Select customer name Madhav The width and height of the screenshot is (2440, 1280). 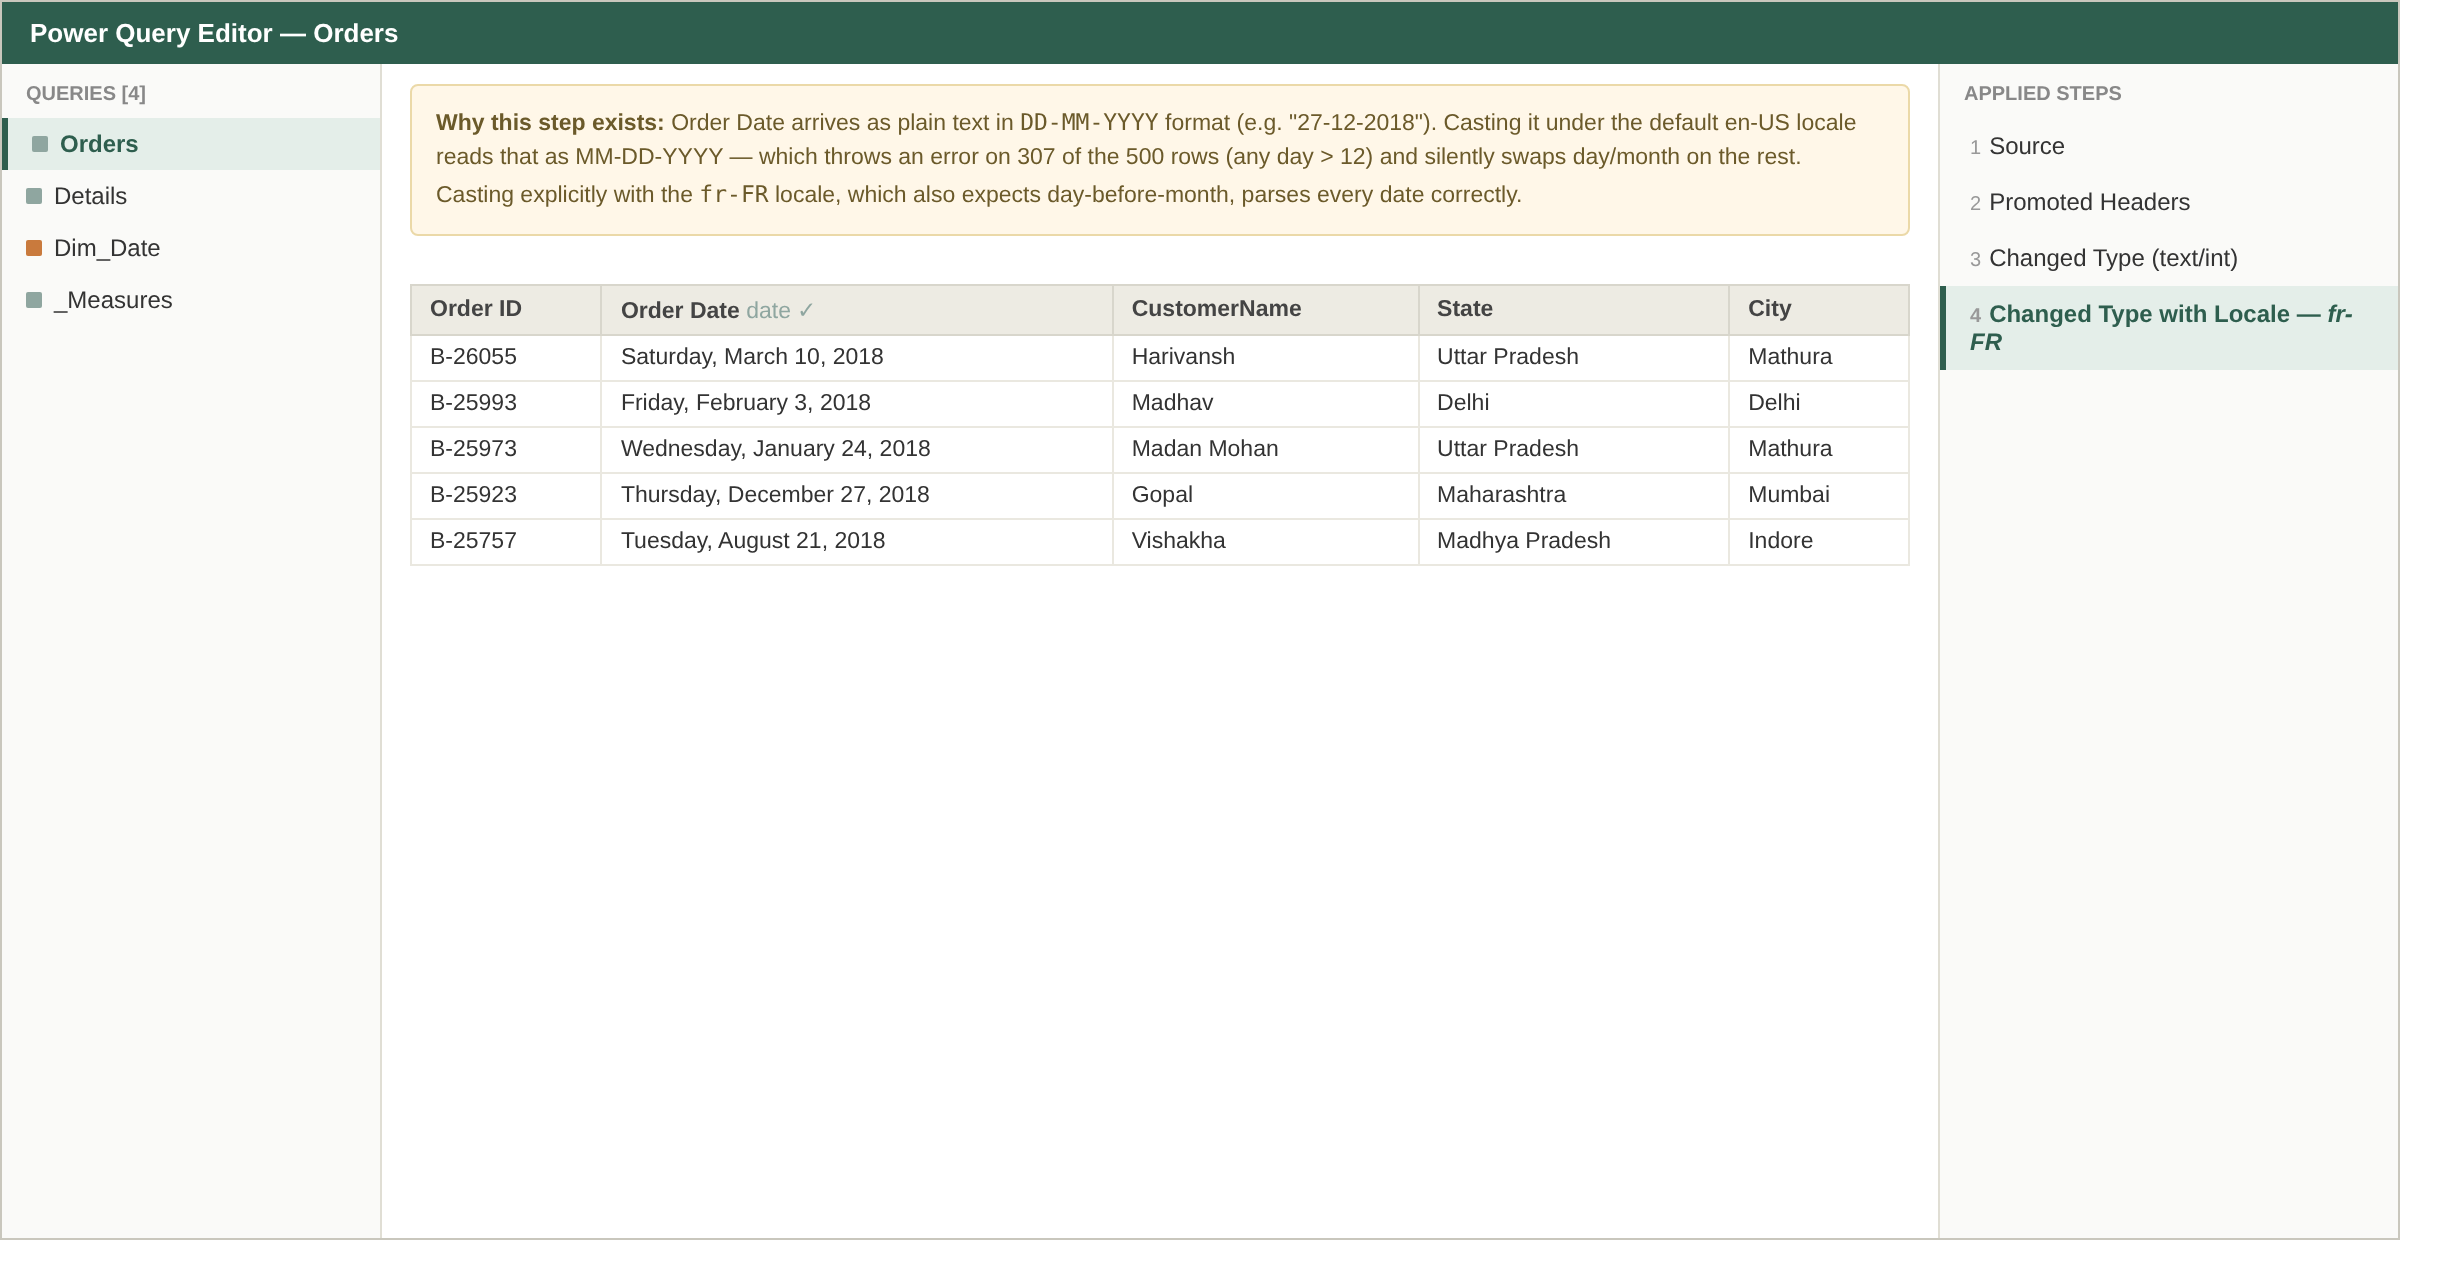(x=1266, y=403)
